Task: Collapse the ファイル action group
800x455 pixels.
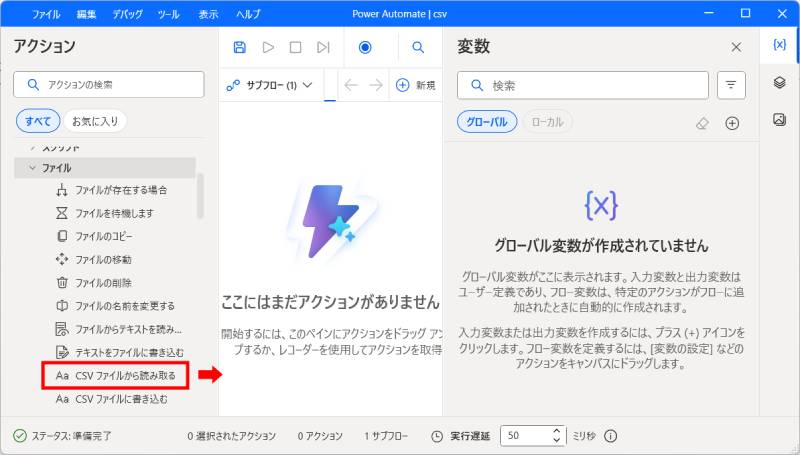Action: pos(33,168)
